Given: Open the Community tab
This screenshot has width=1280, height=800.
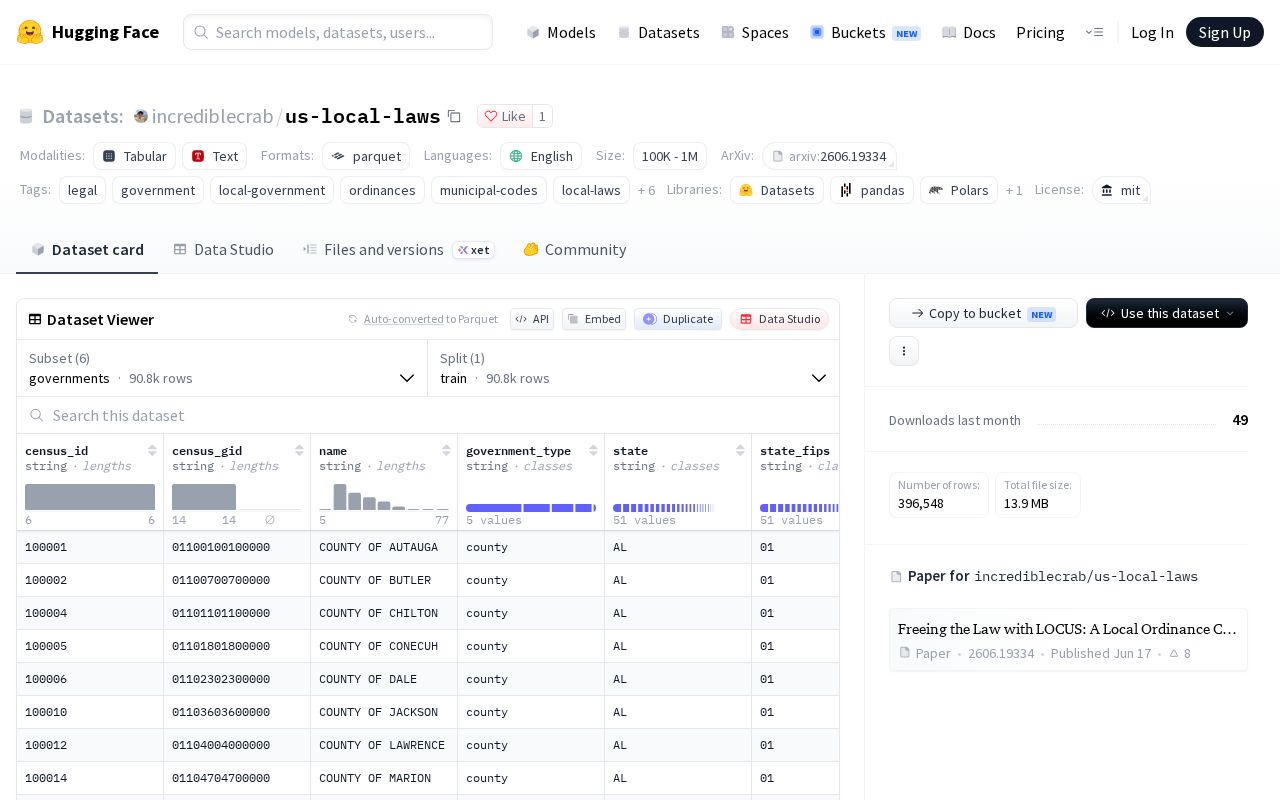Looking at the screenshot, I should (x=574, y=249).
